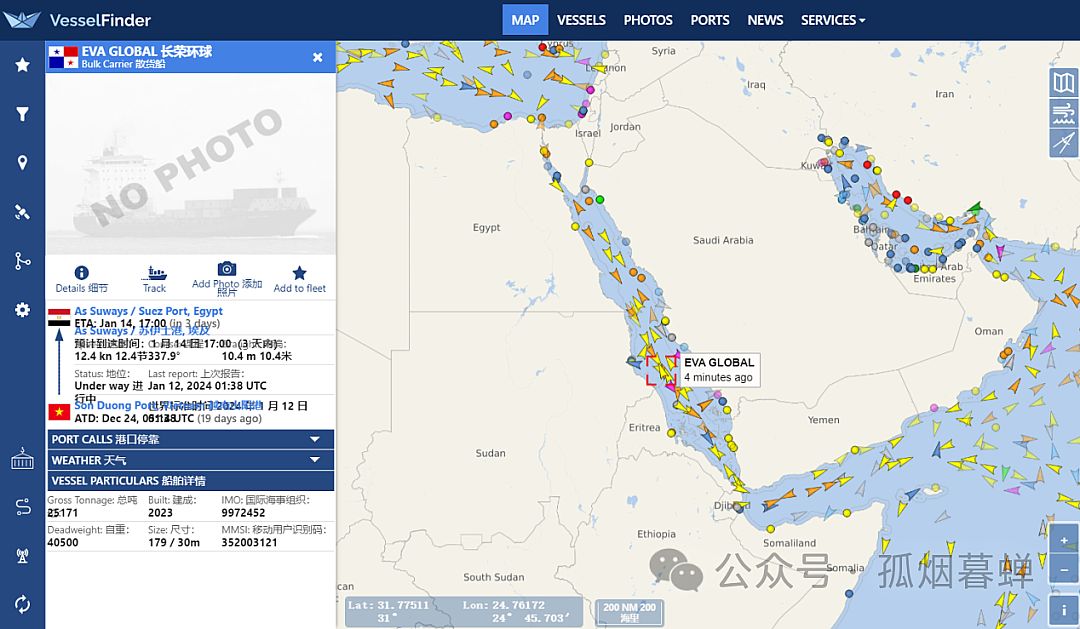Go to the VESSELS tab

(581, 20)
